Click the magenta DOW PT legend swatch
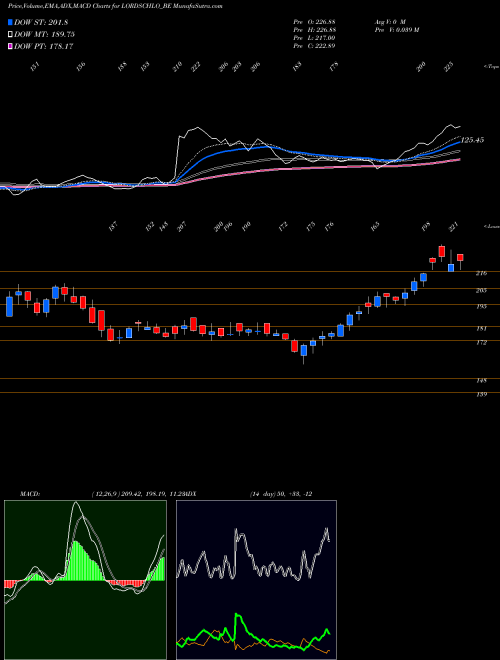500x660 pixels. (10, 46)
